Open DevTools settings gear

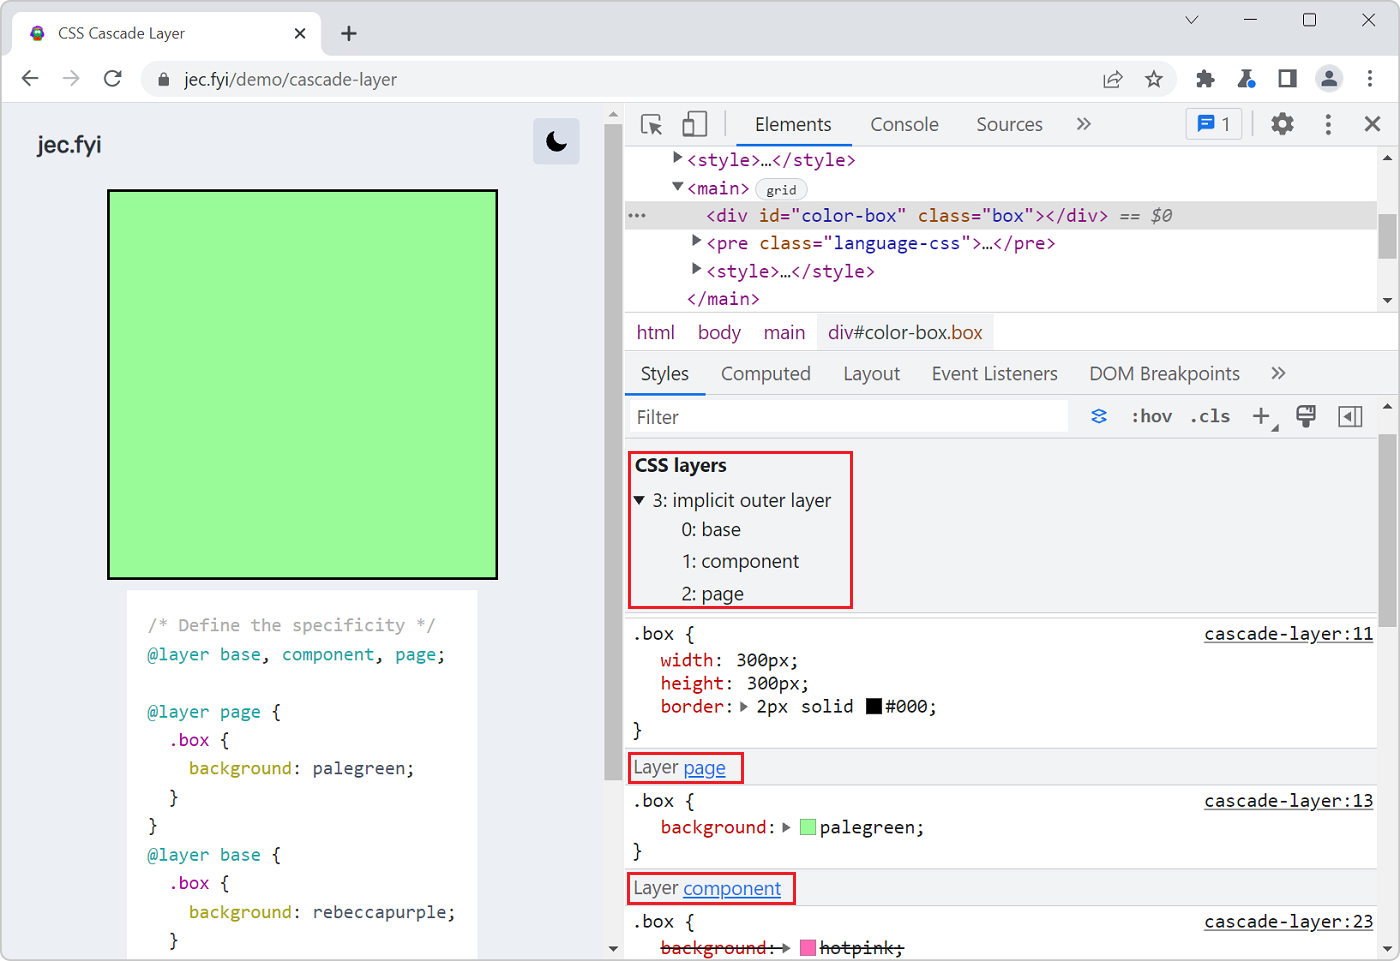point(1282,124)
